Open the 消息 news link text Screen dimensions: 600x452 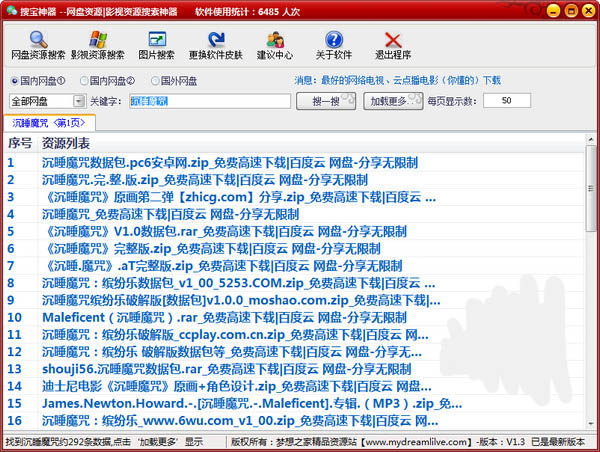[x=397, y=80]
